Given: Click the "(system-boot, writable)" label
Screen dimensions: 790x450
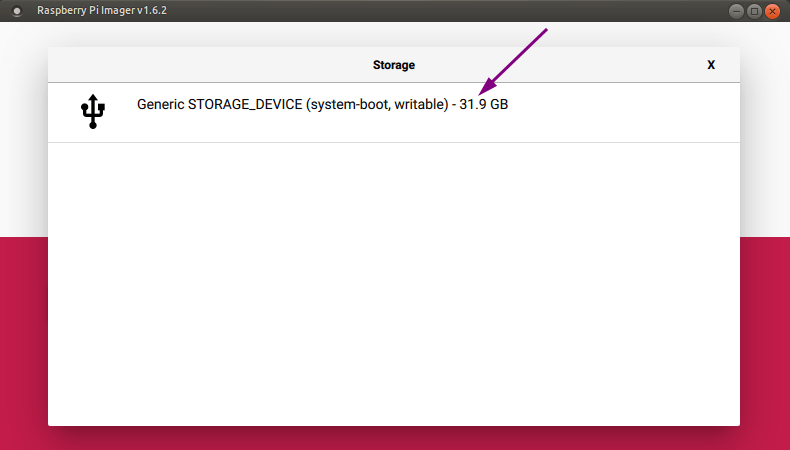Looking at the screenshot, I should pyautogui.click(x=377, y=104).
